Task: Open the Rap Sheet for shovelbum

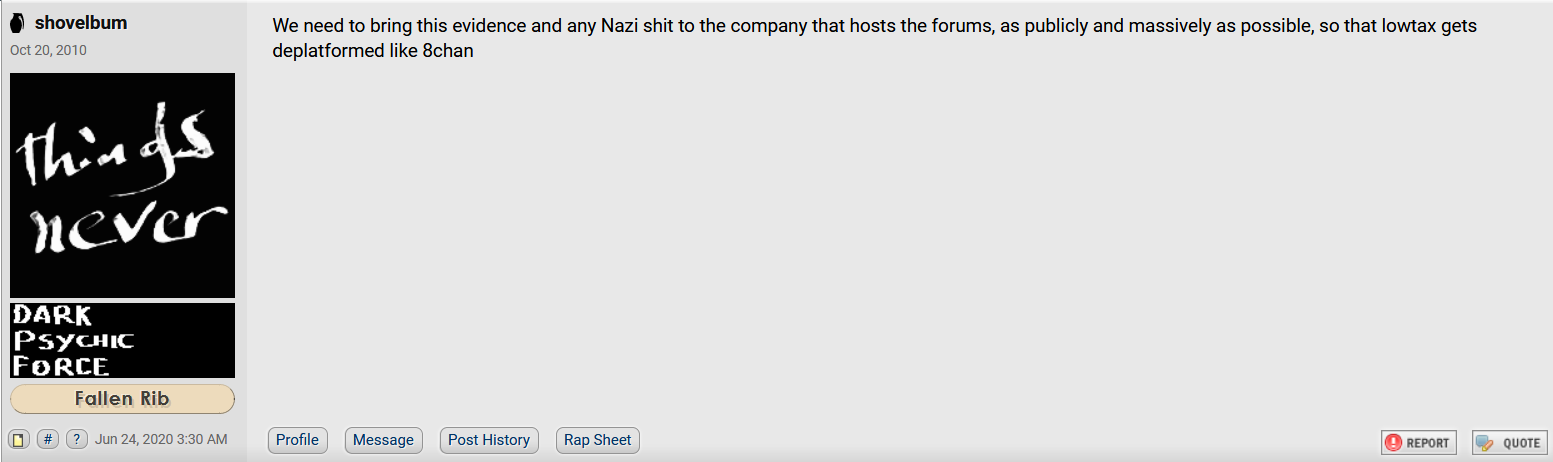Action: click(x=598, y=440)
